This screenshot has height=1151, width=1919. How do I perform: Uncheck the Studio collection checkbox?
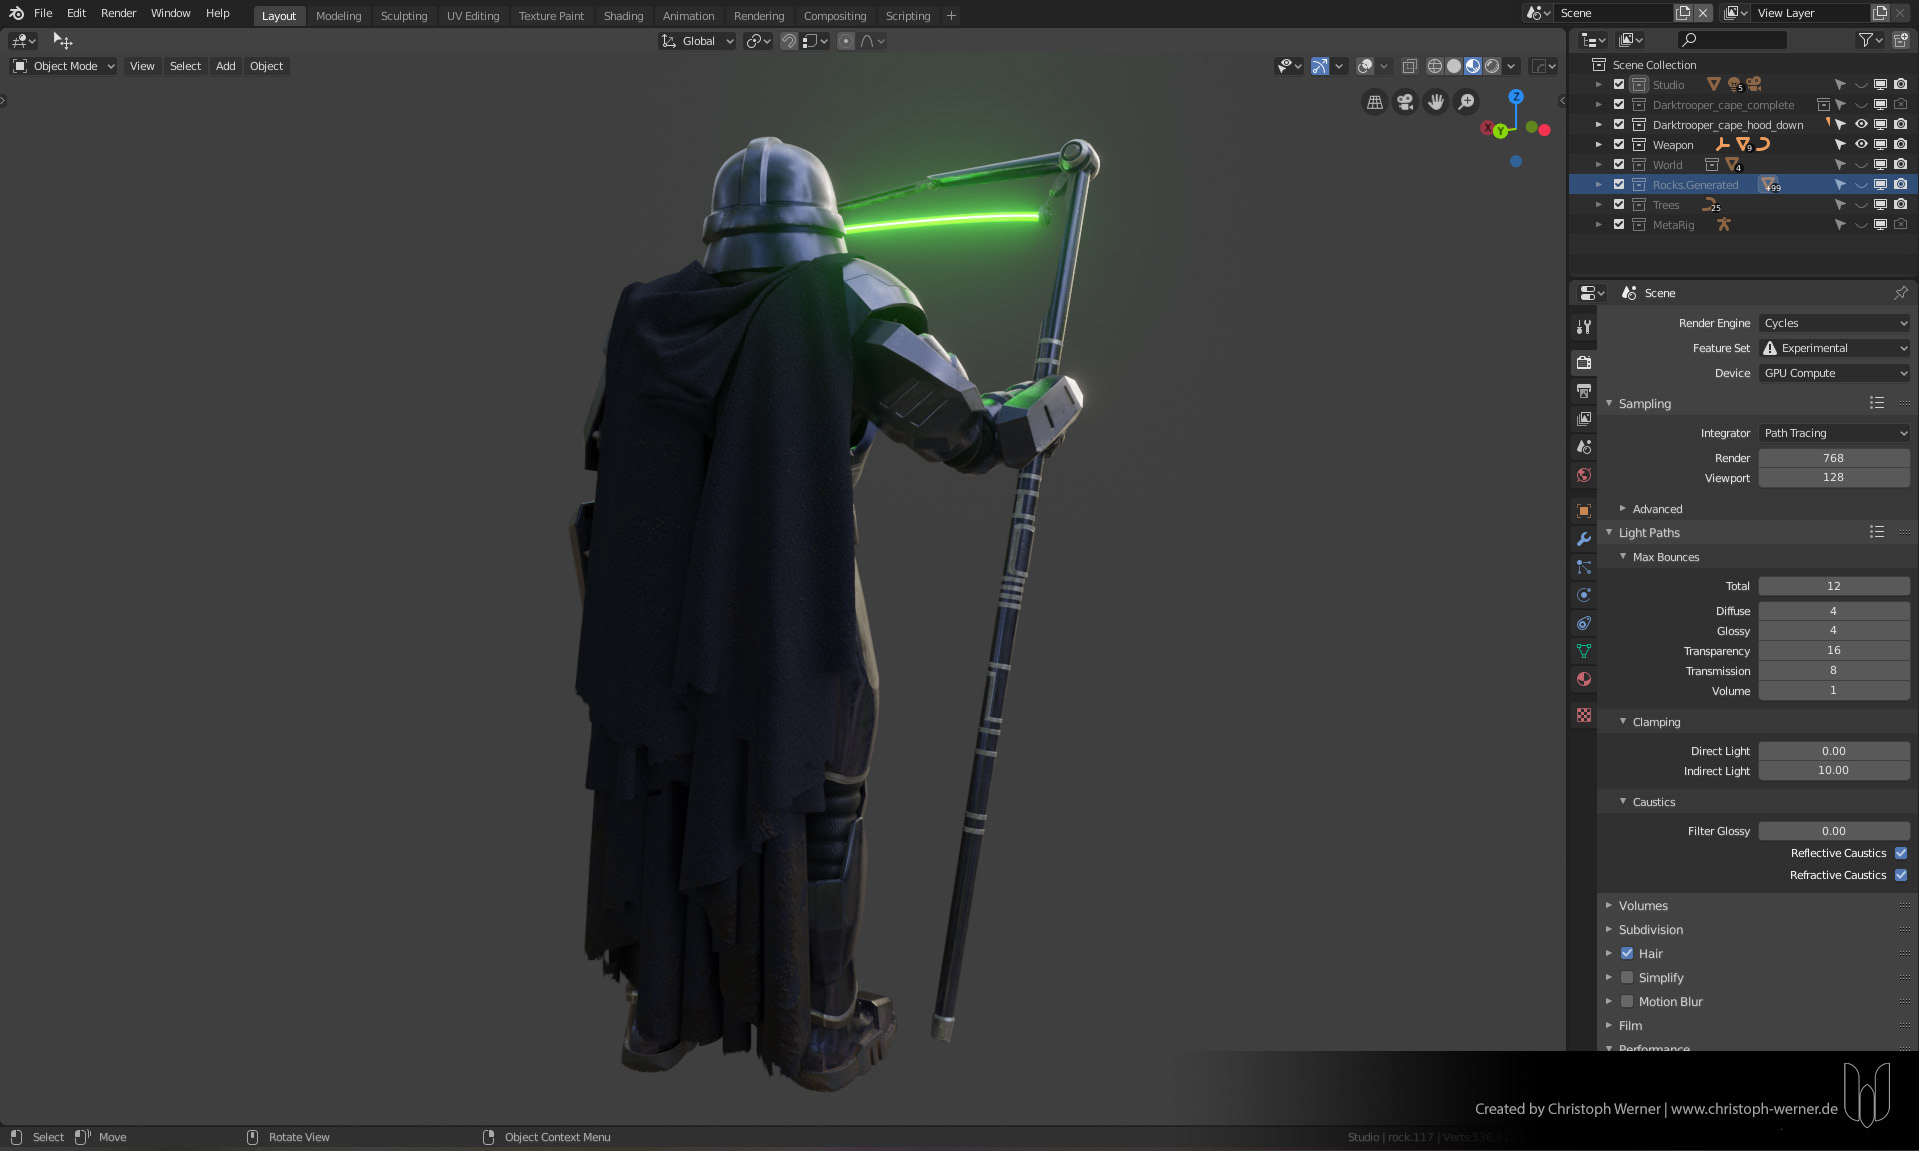pos(1619,84)
